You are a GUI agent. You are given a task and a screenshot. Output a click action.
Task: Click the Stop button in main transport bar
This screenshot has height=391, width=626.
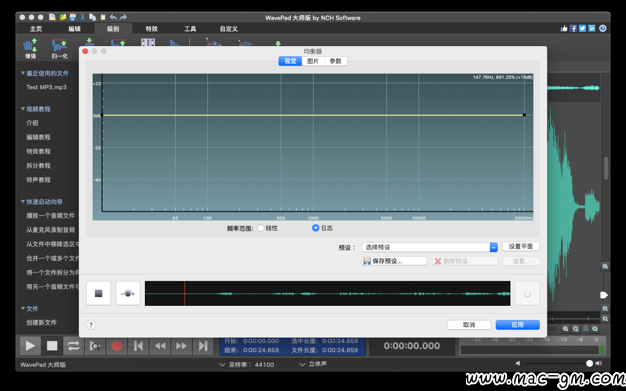[52, 346]
